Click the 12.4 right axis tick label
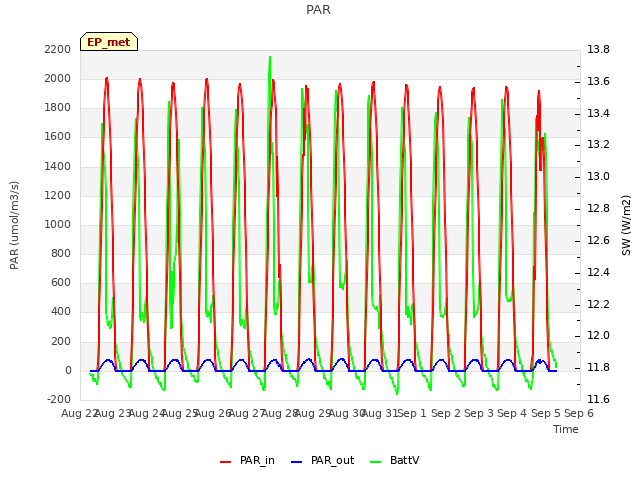 click(x=598, y=272)
